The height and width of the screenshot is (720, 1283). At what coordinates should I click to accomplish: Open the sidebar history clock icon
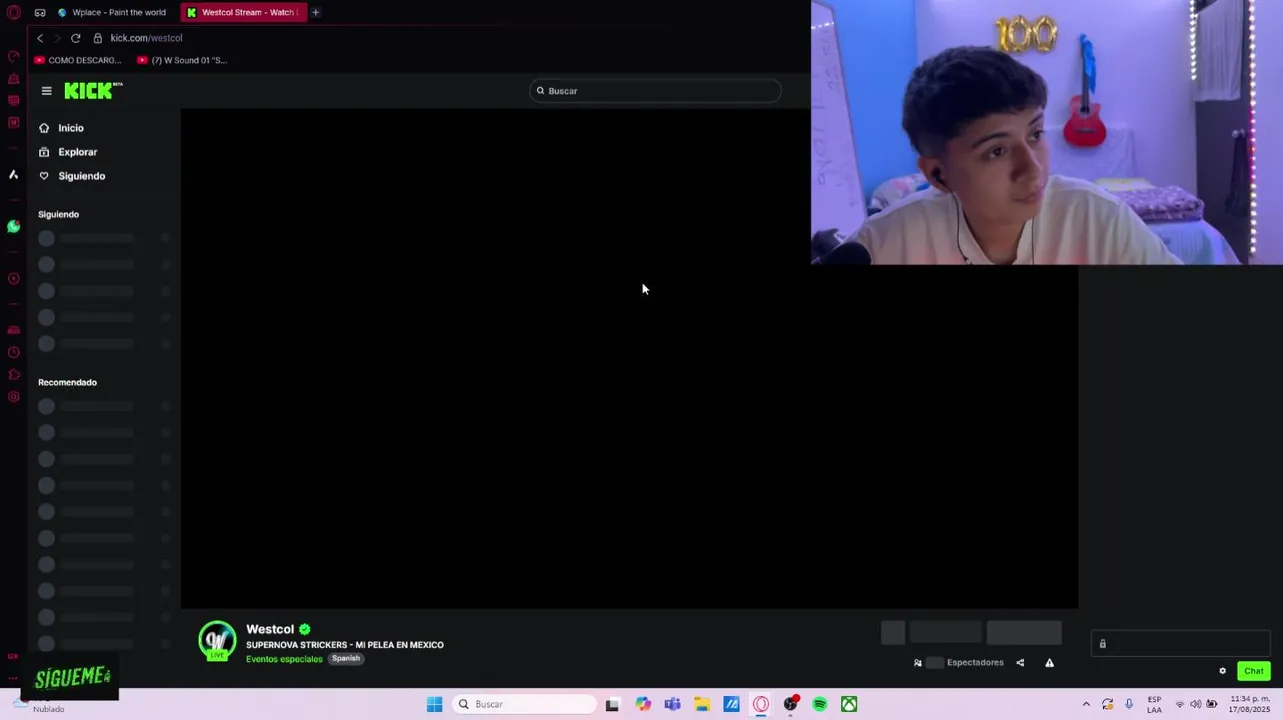pos(13,352)
